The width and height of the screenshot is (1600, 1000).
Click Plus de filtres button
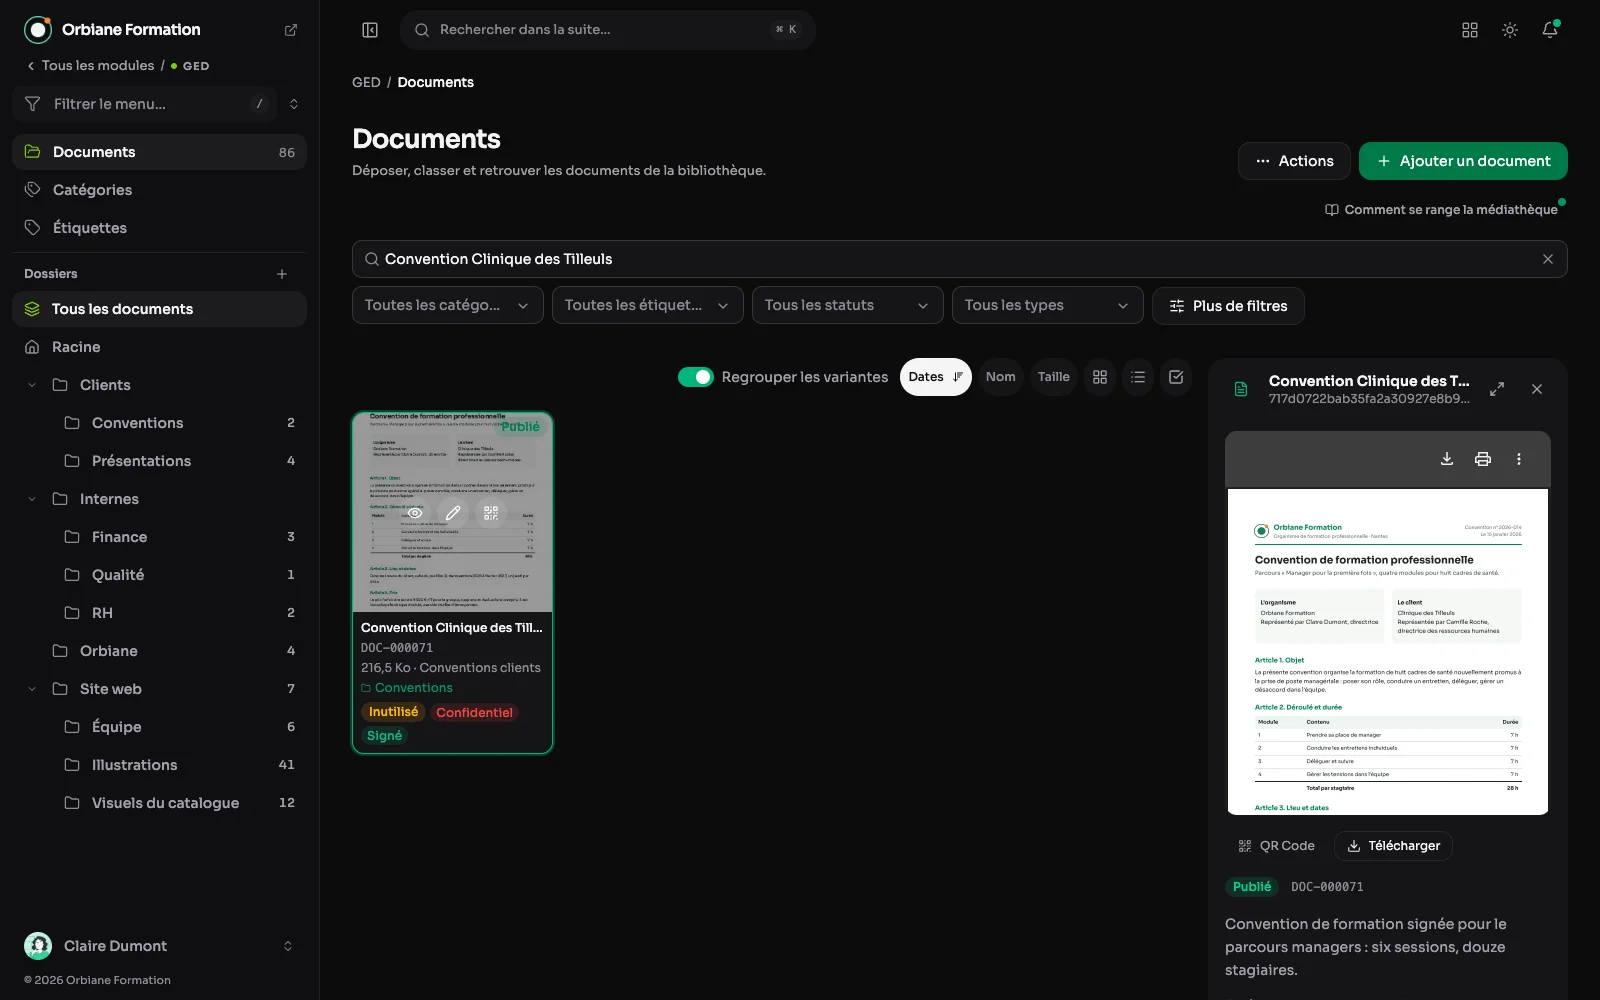1228,306
